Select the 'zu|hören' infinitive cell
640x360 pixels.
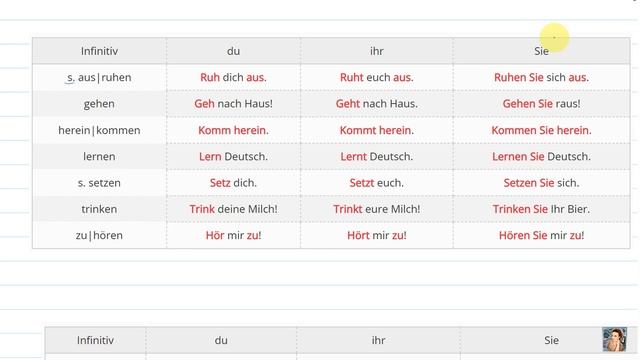tap(99, 235)
